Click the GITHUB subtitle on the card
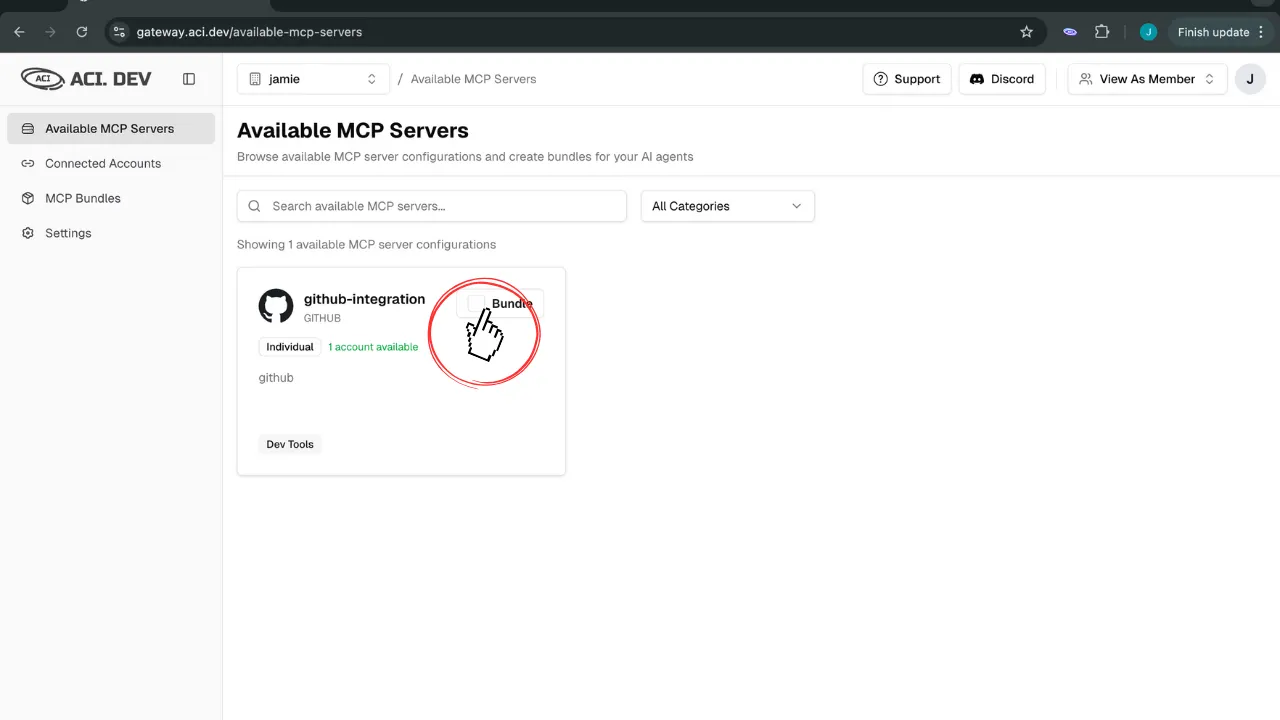This screenshot has width=1280, height=720. (322, 318)
